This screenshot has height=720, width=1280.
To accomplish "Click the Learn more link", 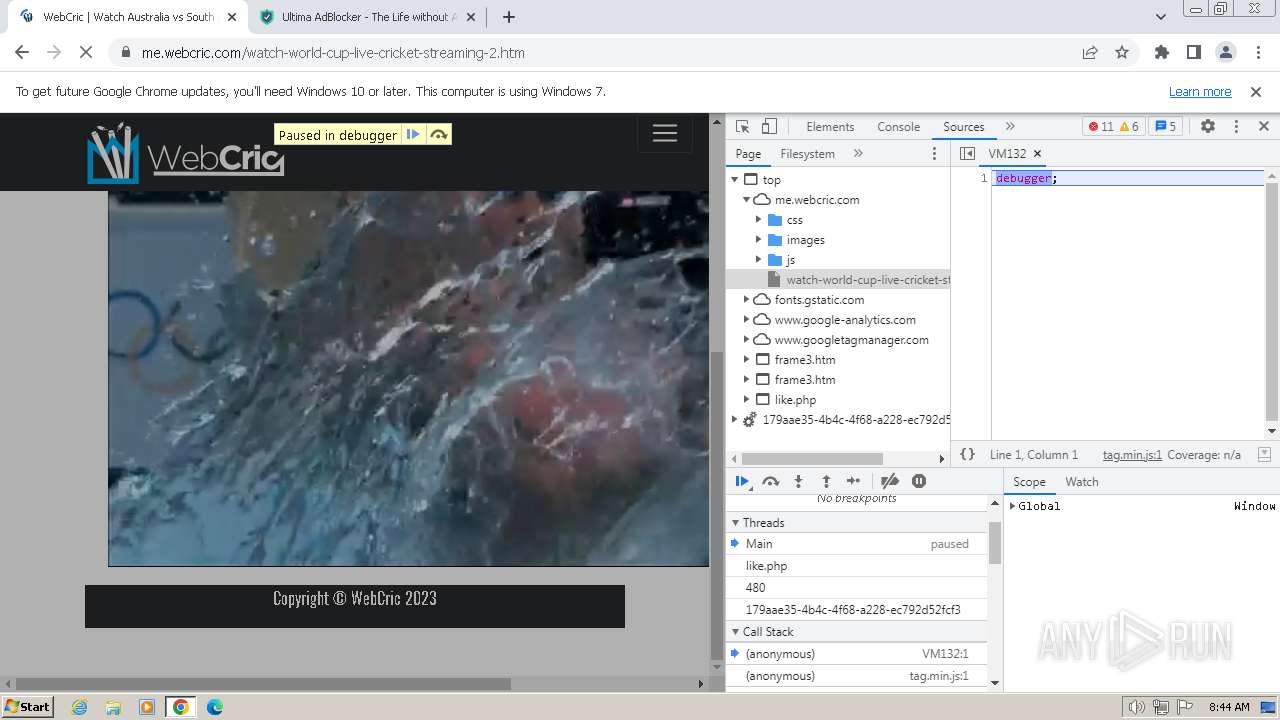I will pyautogui.click(x=1200, y=92).
